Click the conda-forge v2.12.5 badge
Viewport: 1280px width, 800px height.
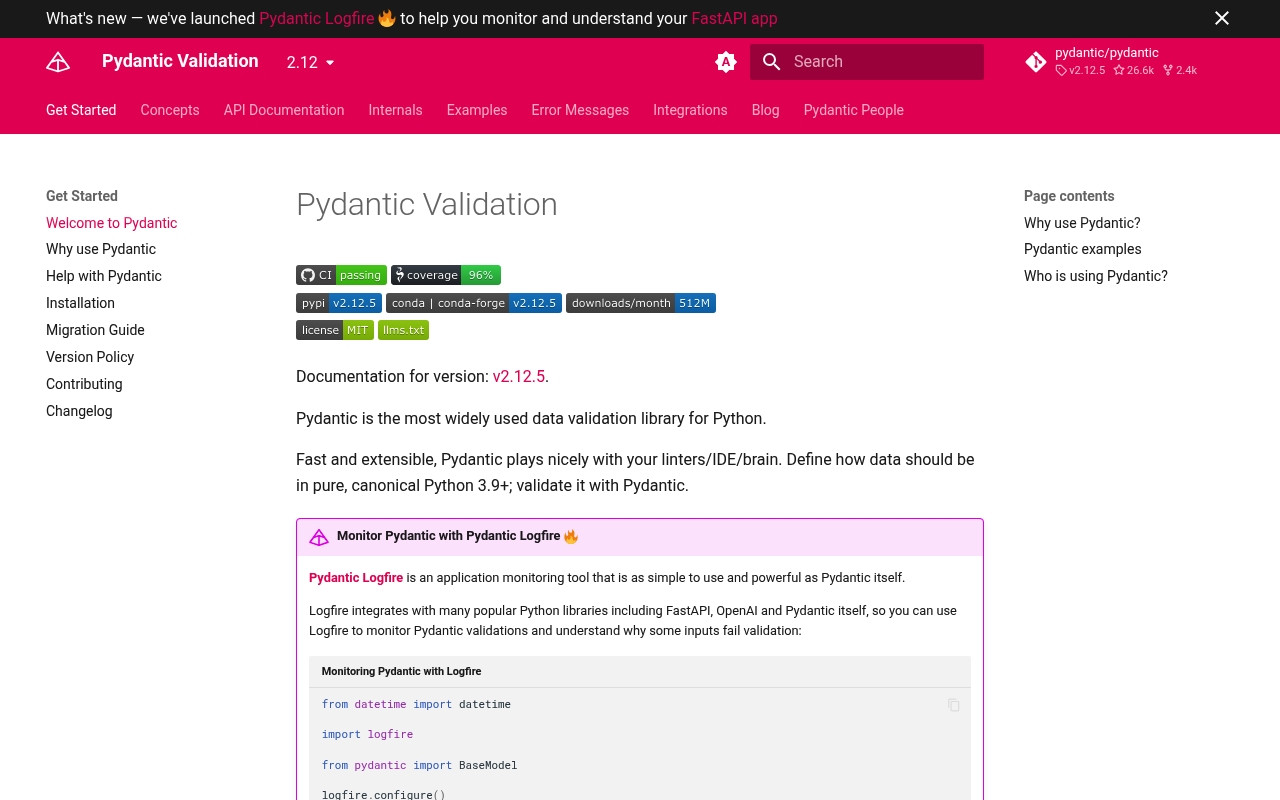[474, 303]
